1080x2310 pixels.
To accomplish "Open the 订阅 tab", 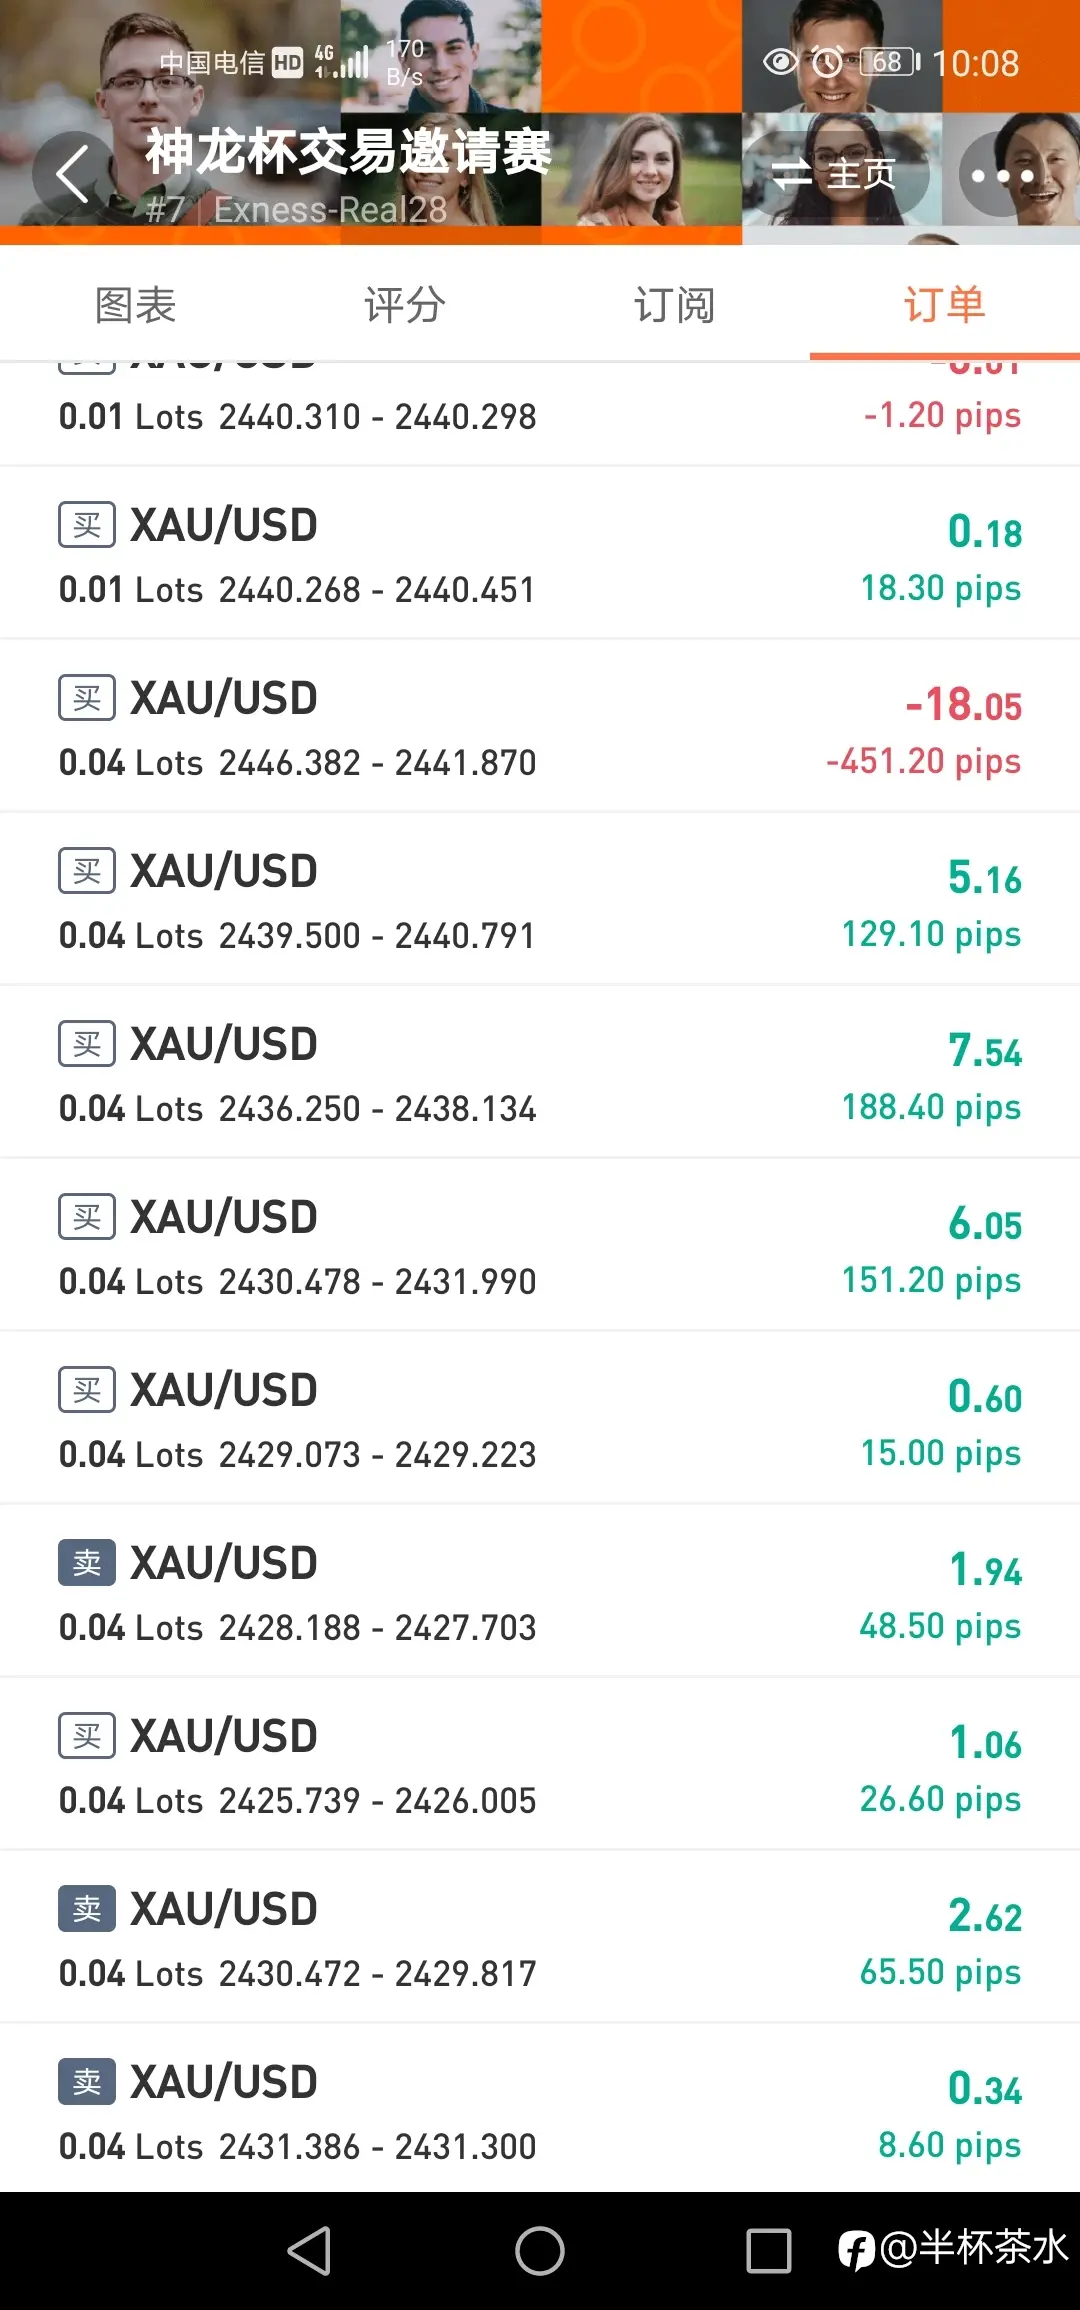I will tap(675, 304).
